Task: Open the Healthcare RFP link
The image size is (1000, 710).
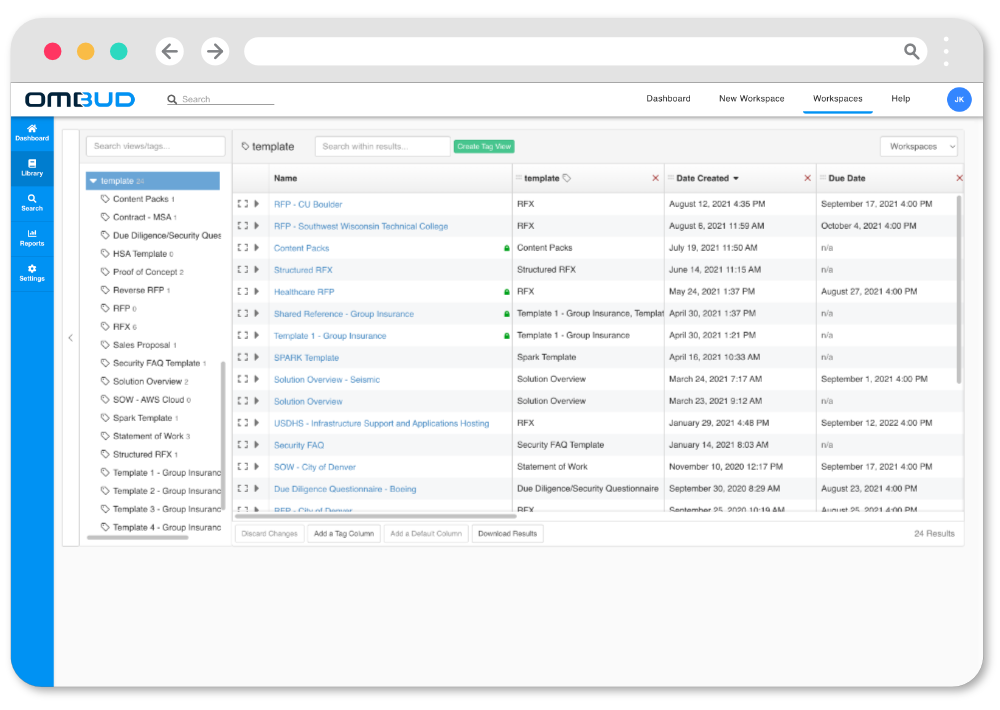Action: coord(304,292)
